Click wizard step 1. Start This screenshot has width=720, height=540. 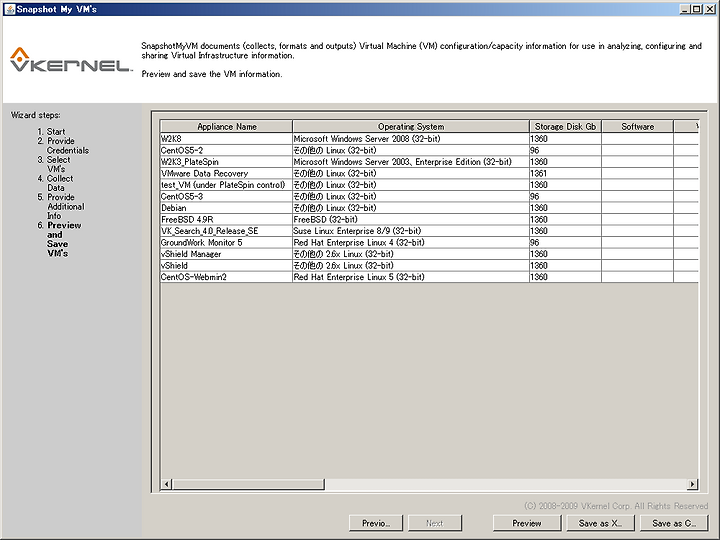[x=51, y=131]
